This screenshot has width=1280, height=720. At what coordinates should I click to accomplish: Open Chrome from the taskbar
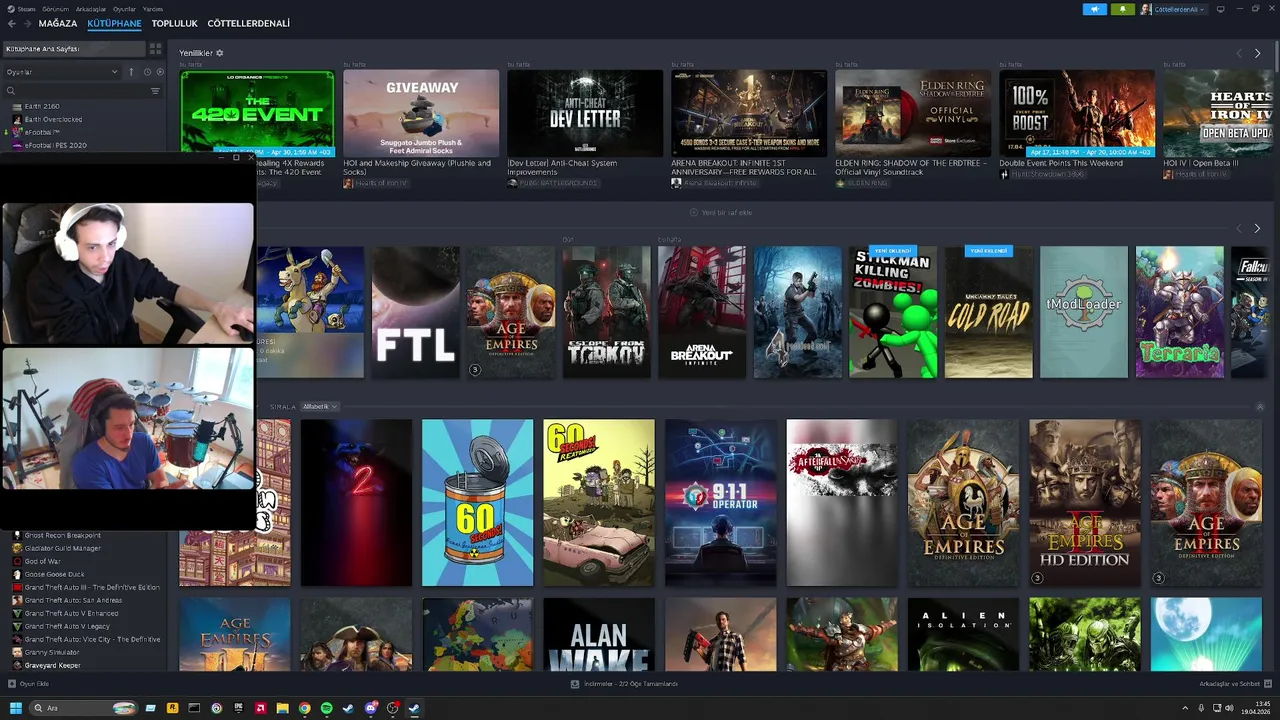pos(304,708)
